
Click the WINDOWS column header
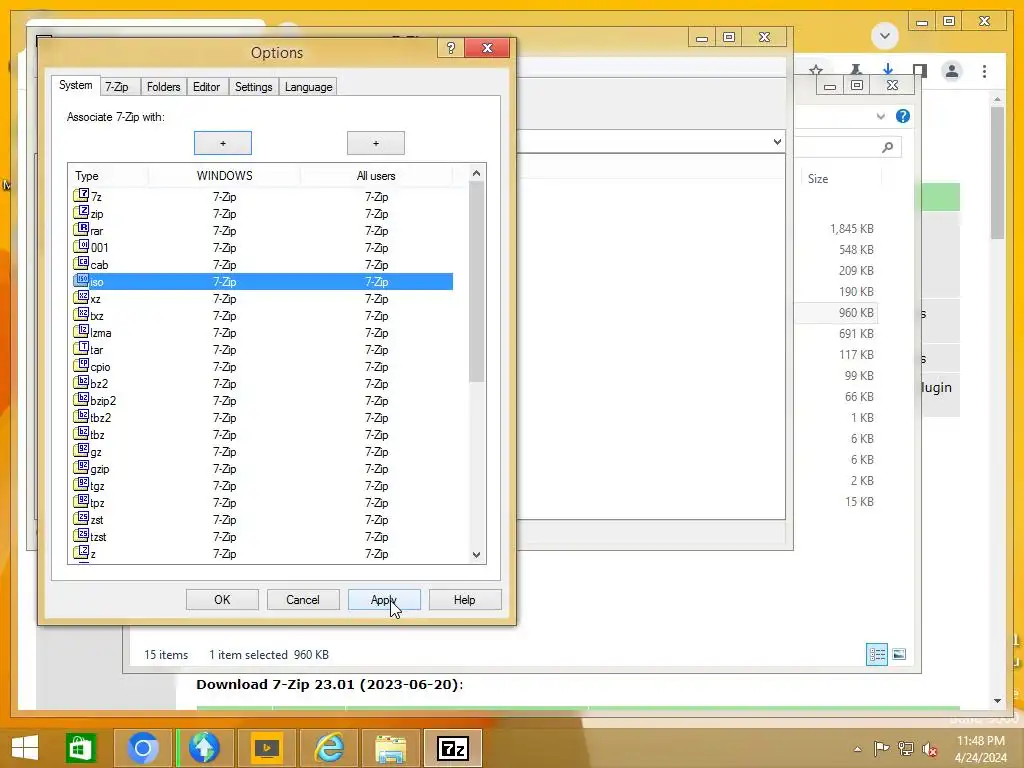(x=224, y=176)
